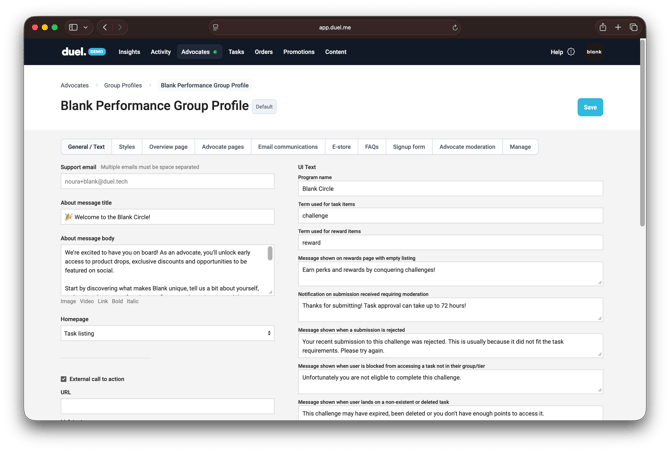Reload the page using the refresh icon
670x452 pixels.
(x=455, y=28)
